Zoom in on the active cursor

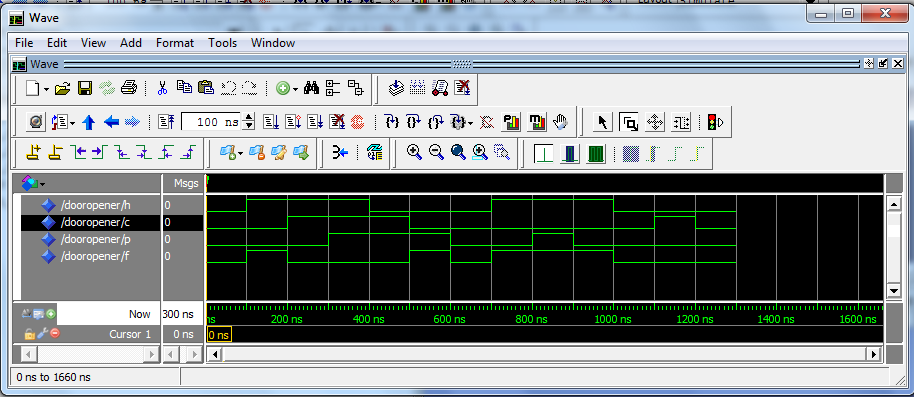click(x=480, y=153)
